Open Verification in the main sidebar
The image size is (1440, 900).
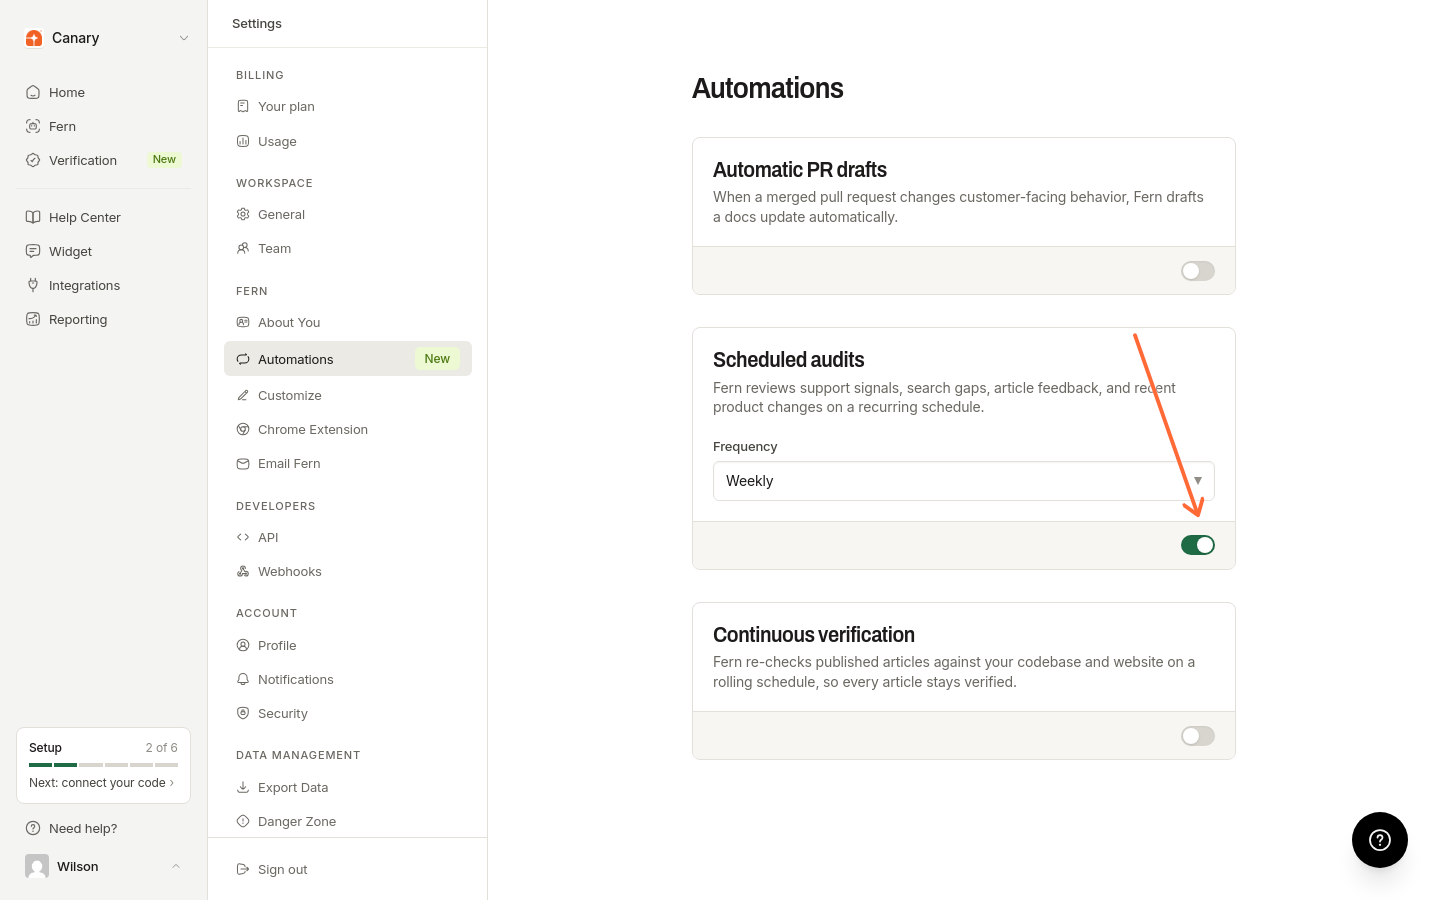(104, 160)
